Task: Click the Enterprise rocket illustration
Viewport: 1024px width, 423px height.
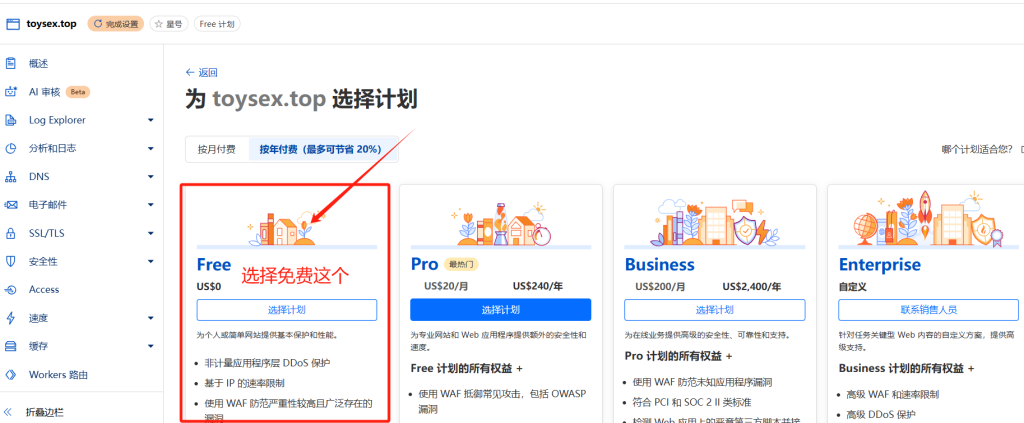Action: (929, 219)
